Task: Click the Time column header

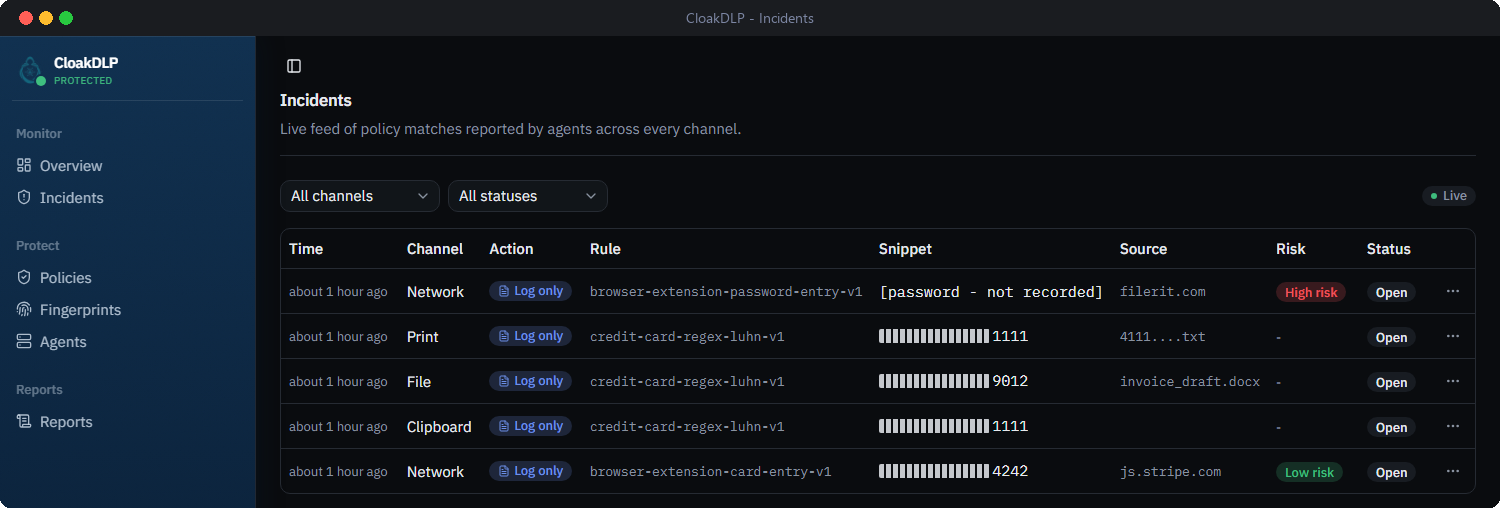Action: (x=306, y=249)
